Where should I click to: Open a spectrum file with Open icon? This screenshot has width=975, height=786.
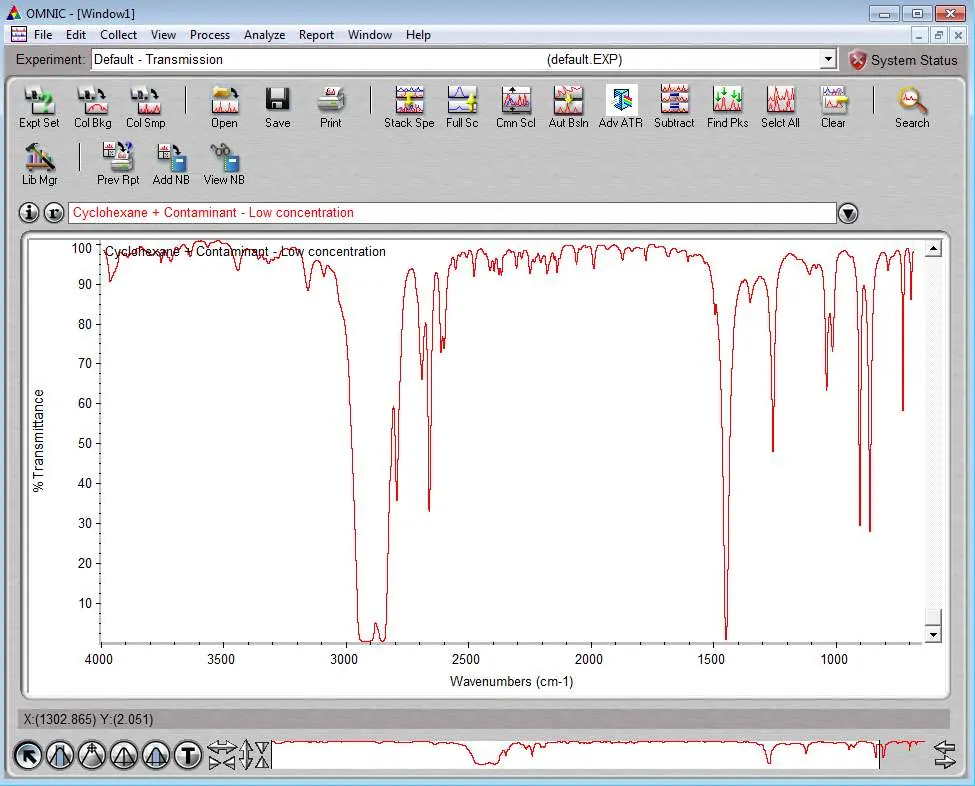click(x=224, y=106)
